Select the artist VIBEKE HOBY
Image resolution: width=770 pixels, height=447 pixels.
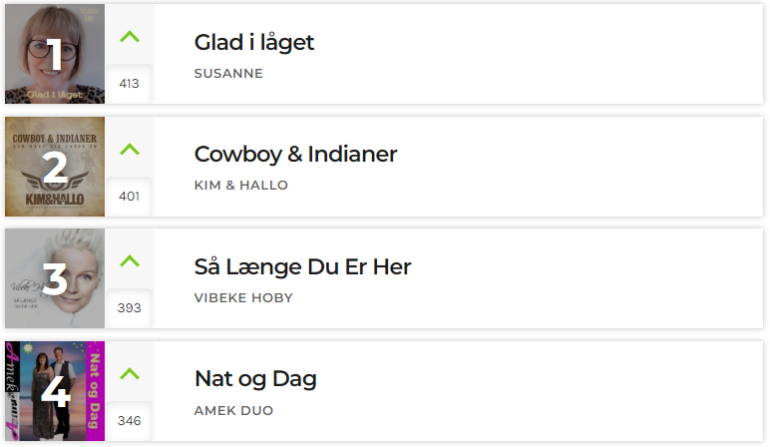pos(244,298)
